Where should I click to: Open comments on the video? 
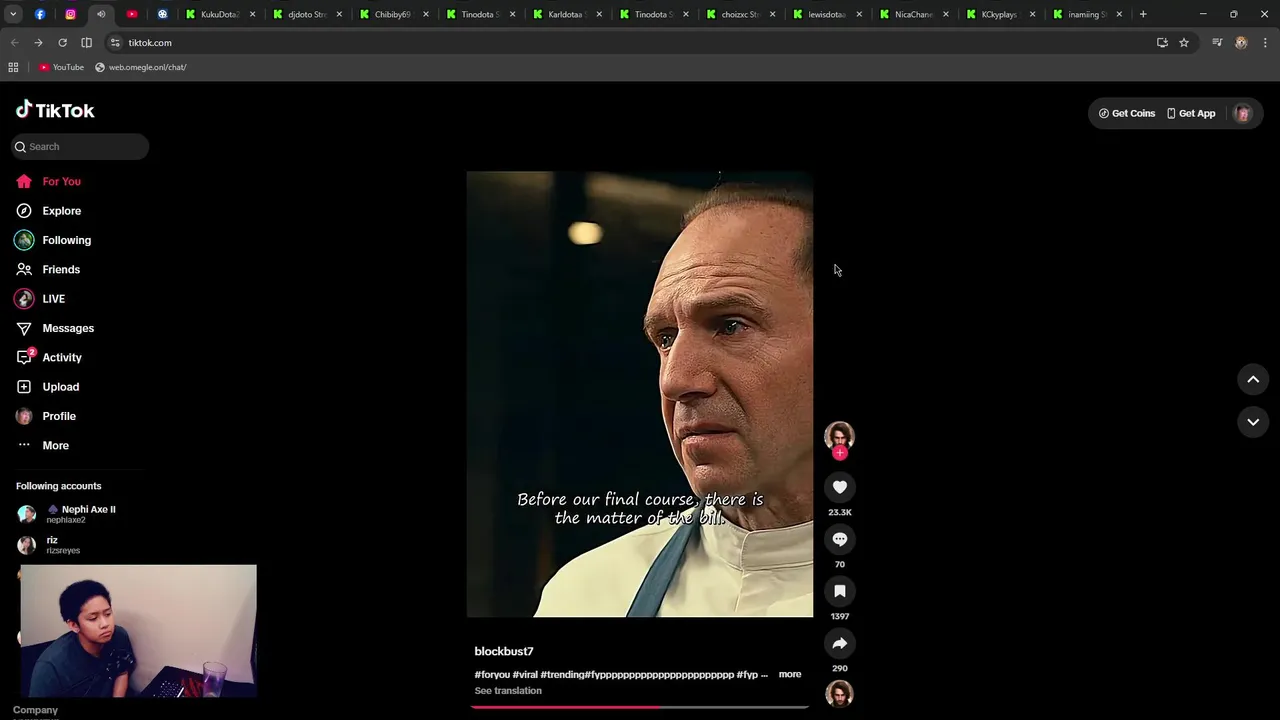click(840, 539)
